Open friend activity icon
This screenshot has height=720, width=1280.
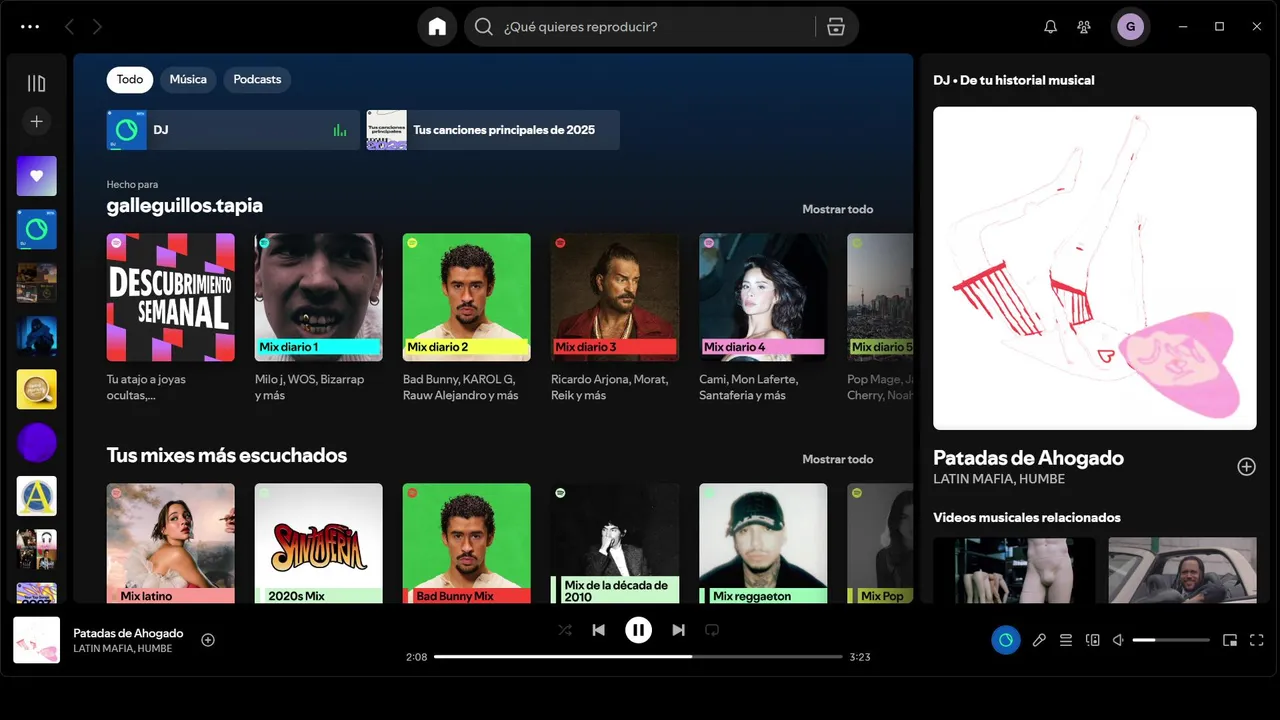1084,27
